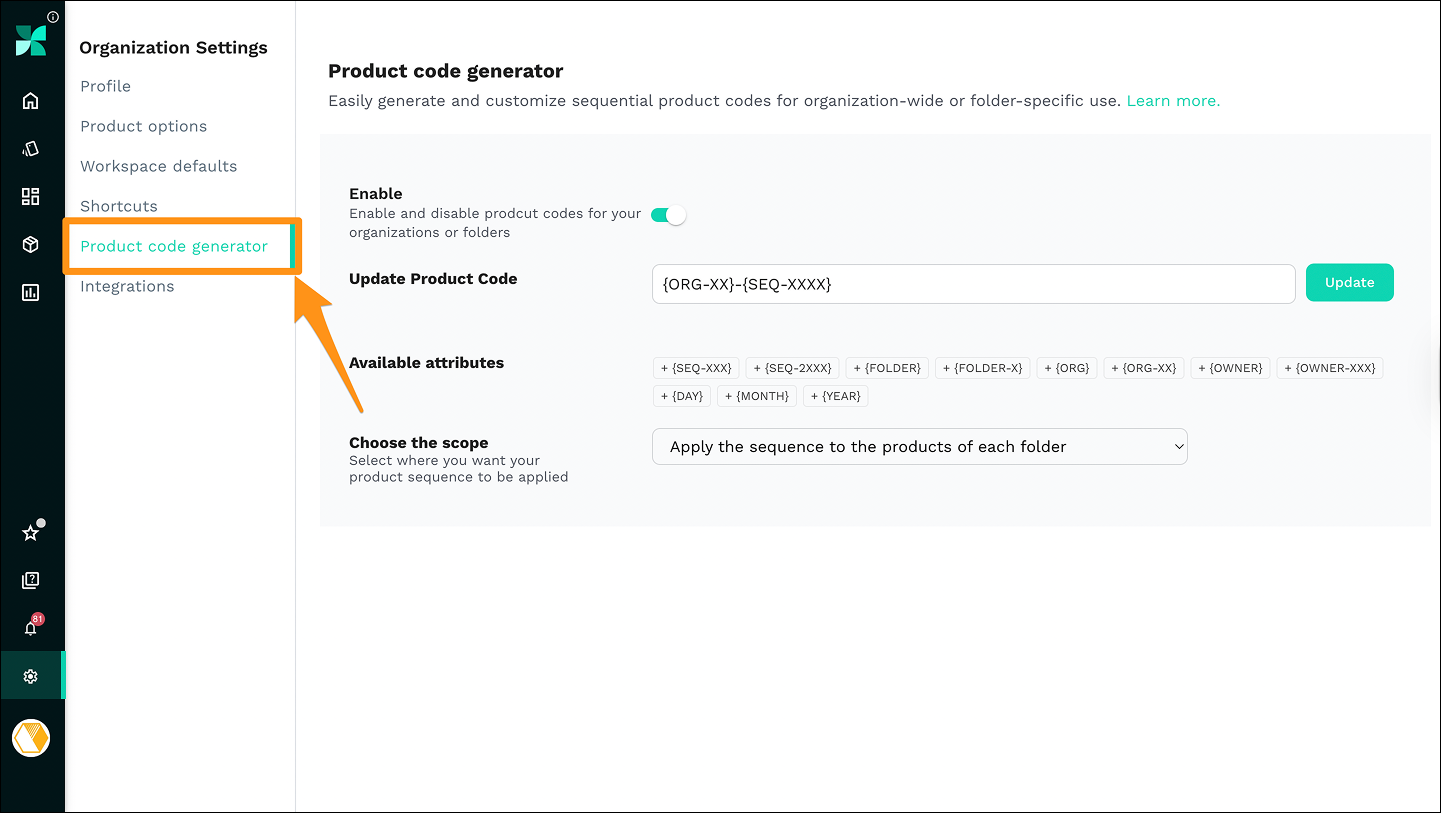Select the cube-shaped Products icon
This screenshot has height=813, width=1441.
coord(30,244)
